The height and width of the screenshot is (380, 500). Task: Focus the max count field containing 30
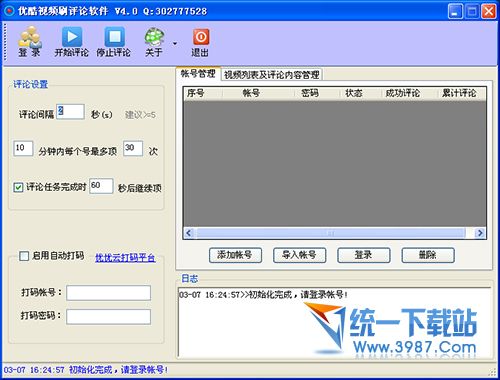click(133, 148)
